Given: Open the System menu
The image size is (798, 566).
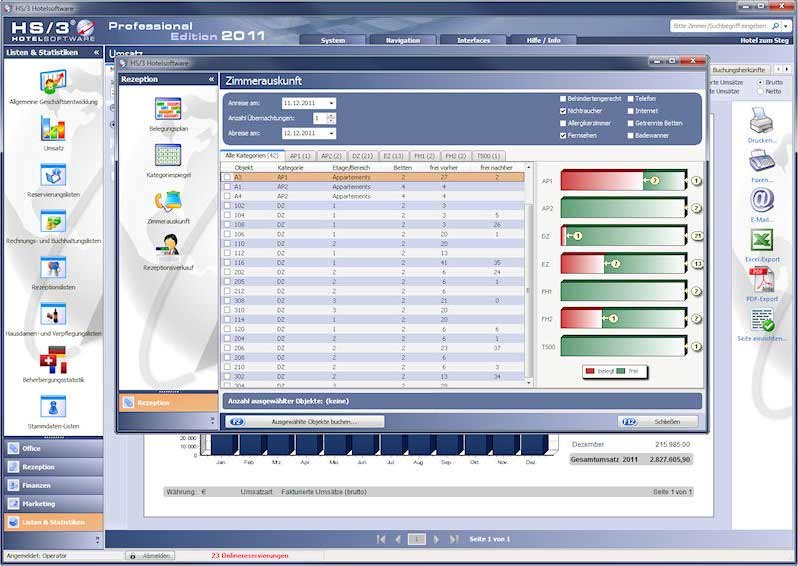Looking at the screenshot, I should [333, 40].
